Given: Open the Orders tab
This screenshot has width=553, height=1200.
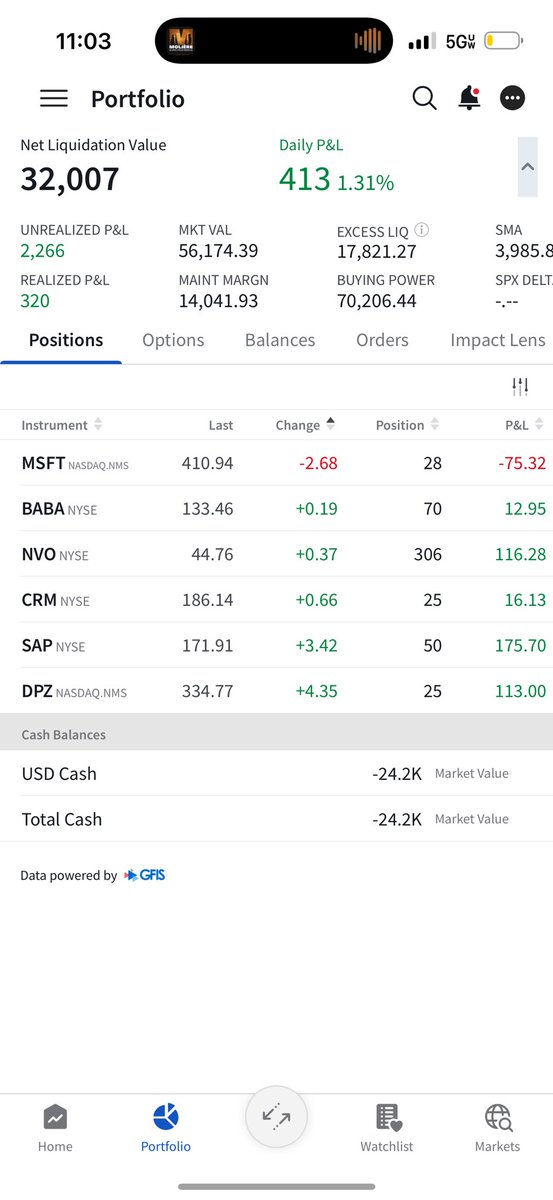Looking at the screenshot, I should [x=382, y=340].
